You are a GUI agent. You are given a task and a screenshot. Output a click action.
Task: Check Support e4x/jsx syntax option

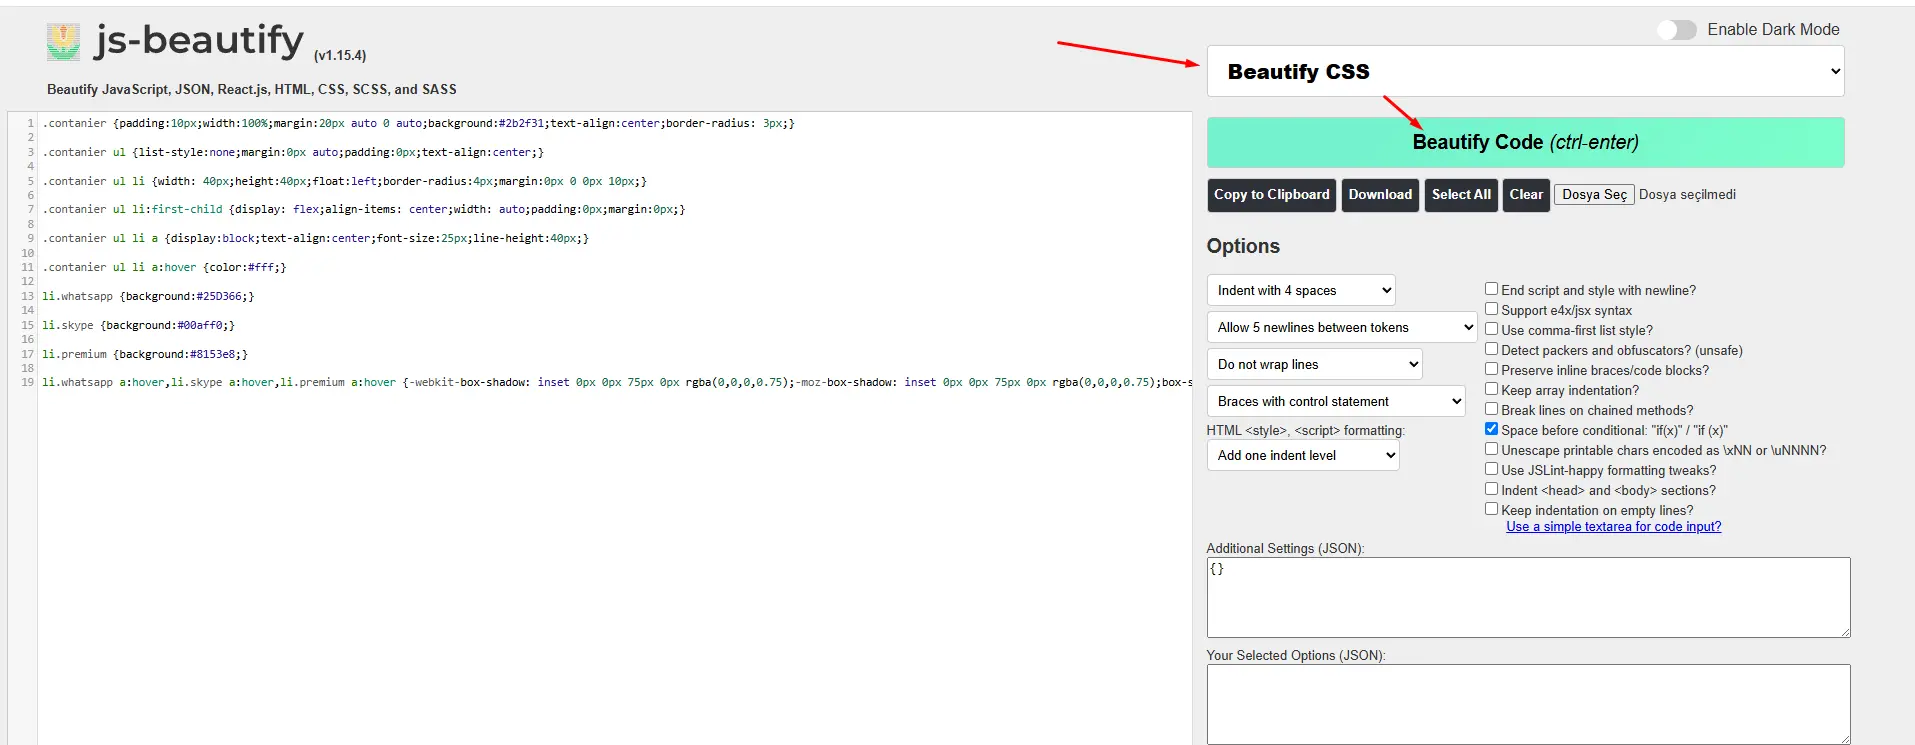coord(1491,309)
